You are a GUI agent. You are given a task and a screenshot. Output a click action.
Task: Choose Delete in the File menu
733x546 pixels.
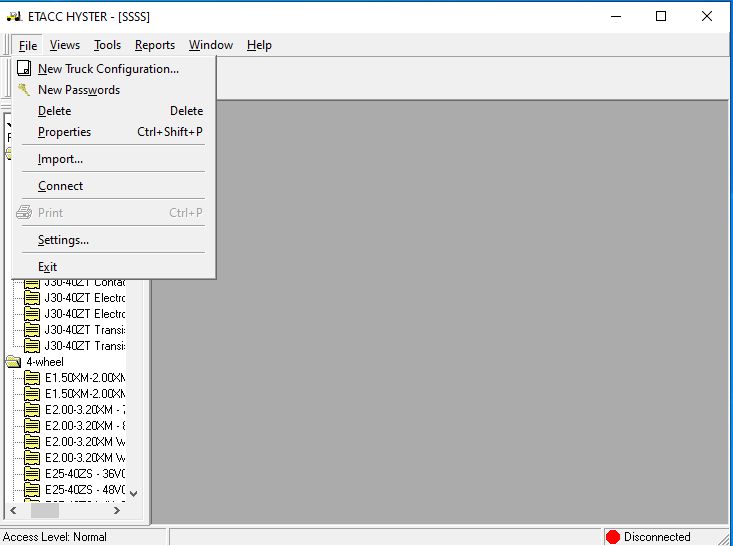tap(113, 111)
